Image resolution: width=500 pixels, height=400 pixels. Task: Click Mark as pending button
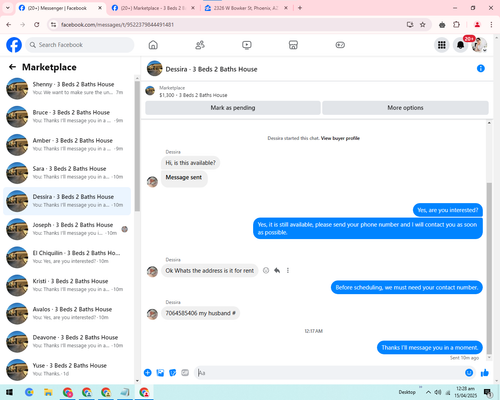coord(233,108)
